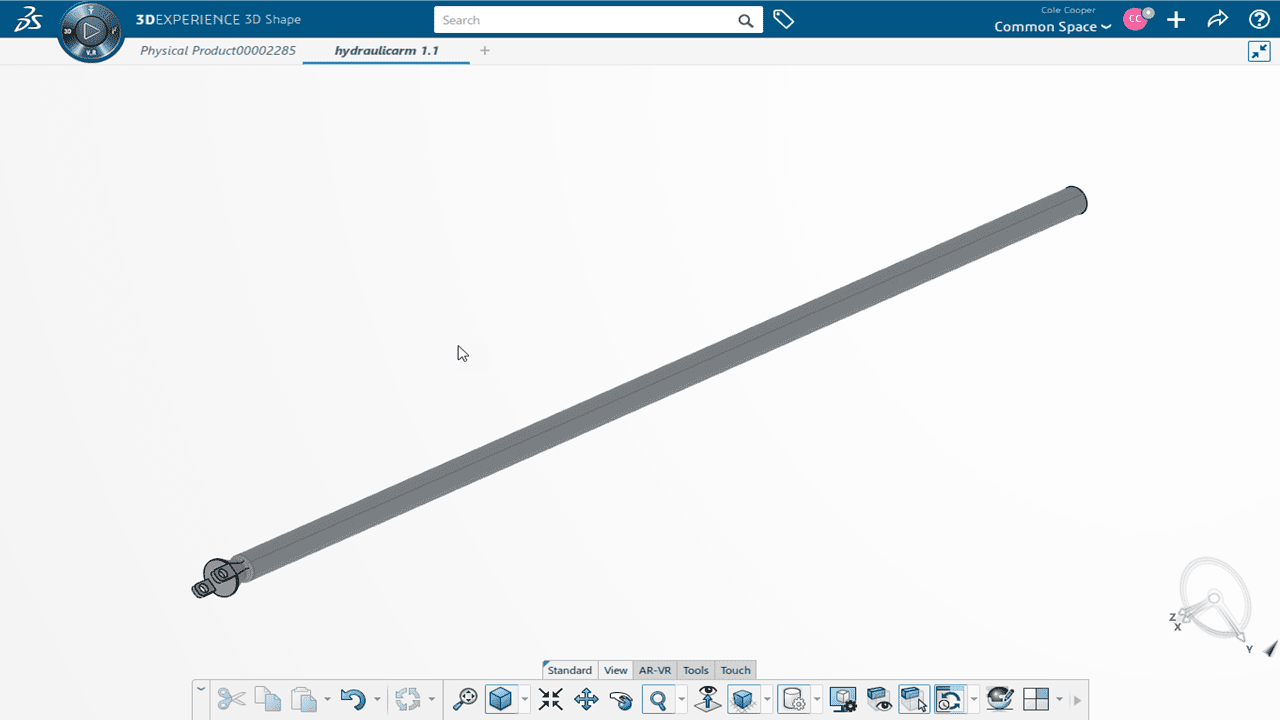
Task: Click the Undo arrow icon
Action: coord(351,699)
